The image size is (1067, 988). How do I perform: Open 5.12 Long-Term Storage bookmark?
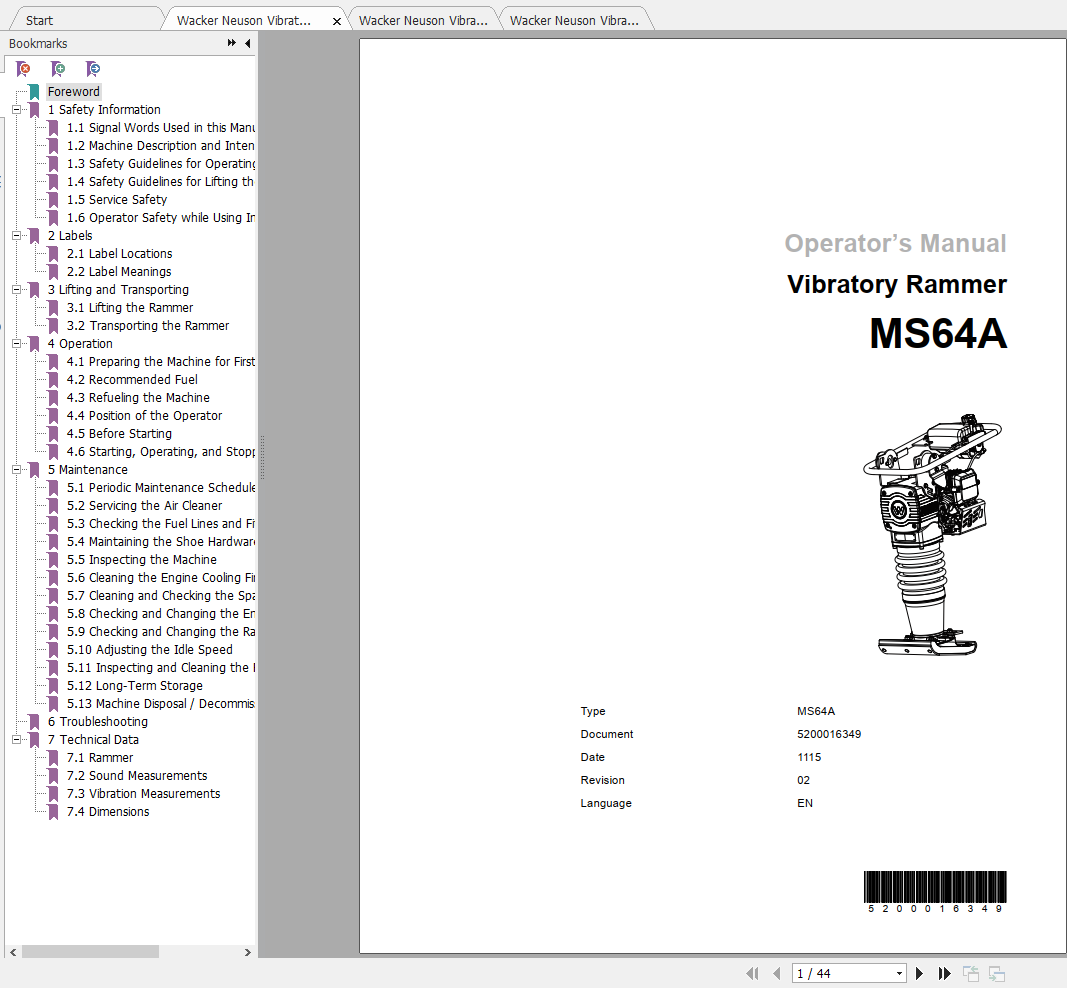coord(135,686)
